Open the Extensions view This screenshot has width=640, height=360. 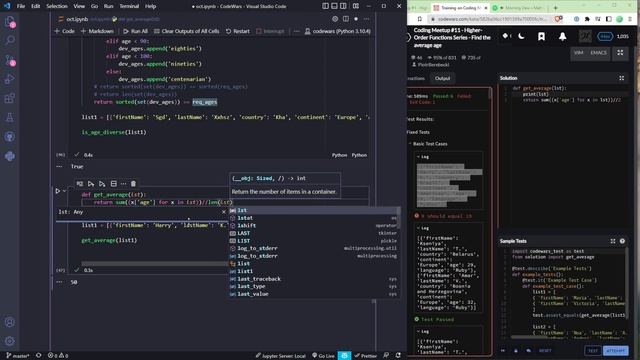pos(10,98)
